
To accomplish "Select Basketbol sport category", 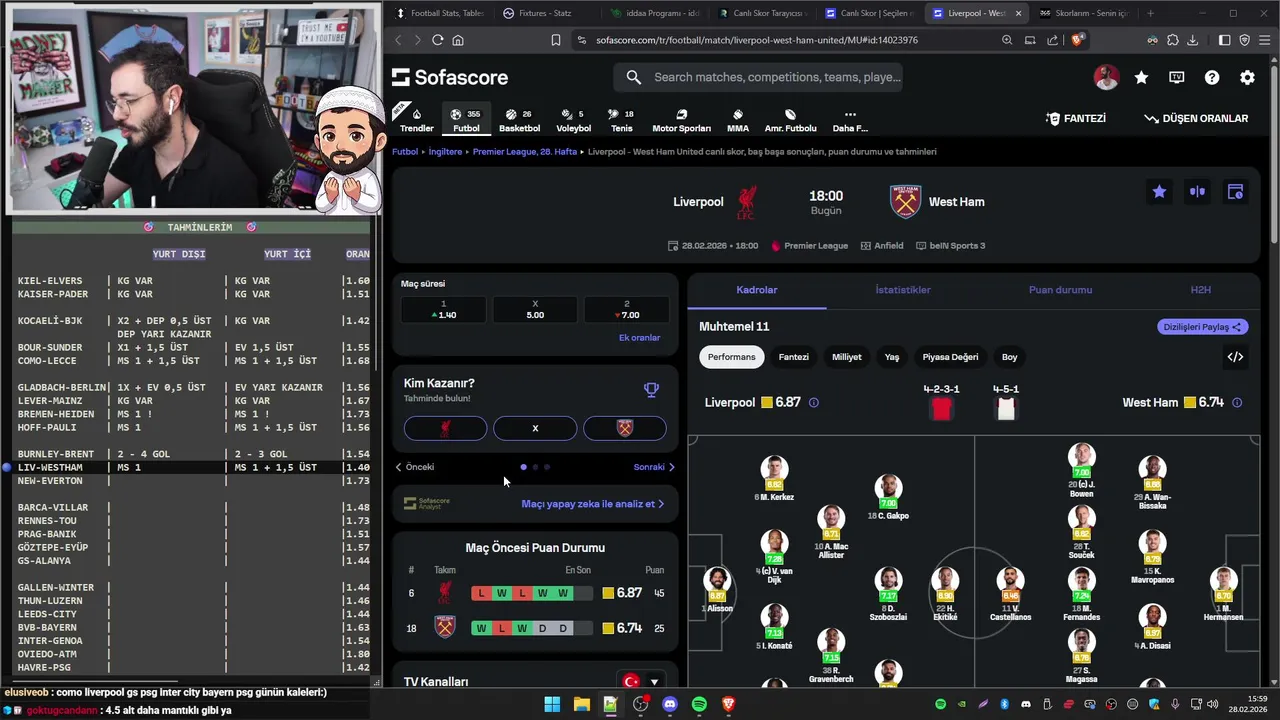I will point(519,120).
